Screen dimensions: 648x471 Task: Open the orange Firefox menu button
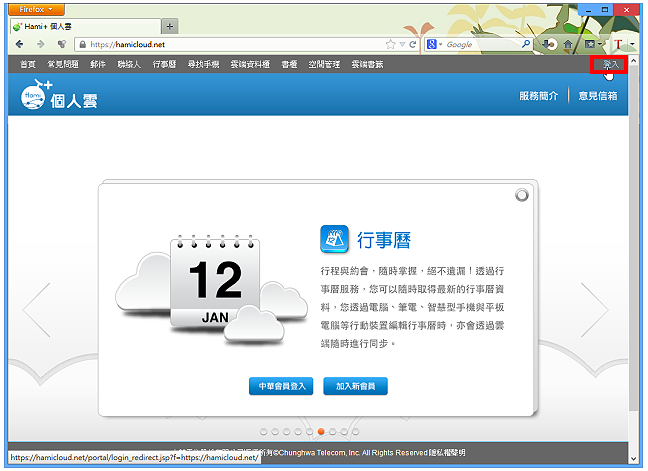[x=36, y=9]
